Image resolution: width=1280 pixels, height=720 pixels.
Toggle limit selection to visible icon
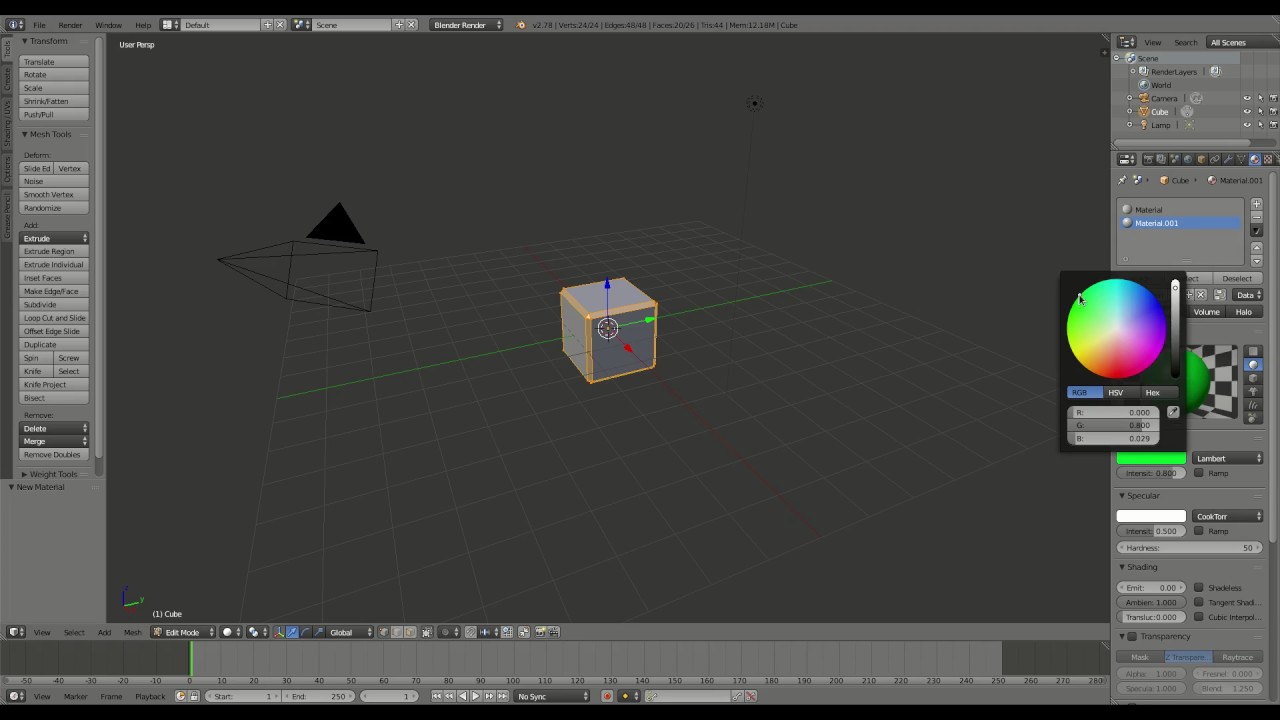[427, 632]
